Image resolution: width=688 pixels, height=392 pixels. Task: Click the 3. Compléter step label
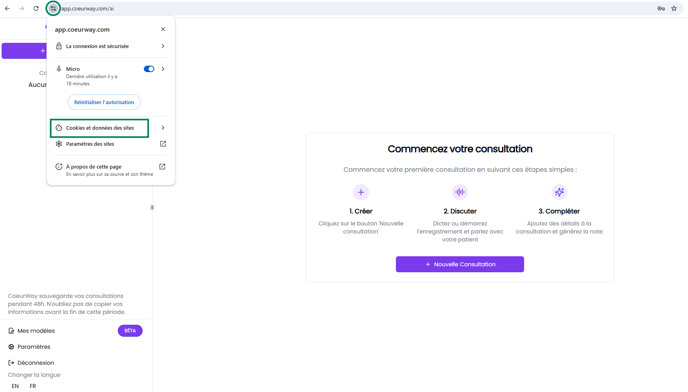point(559,211)
